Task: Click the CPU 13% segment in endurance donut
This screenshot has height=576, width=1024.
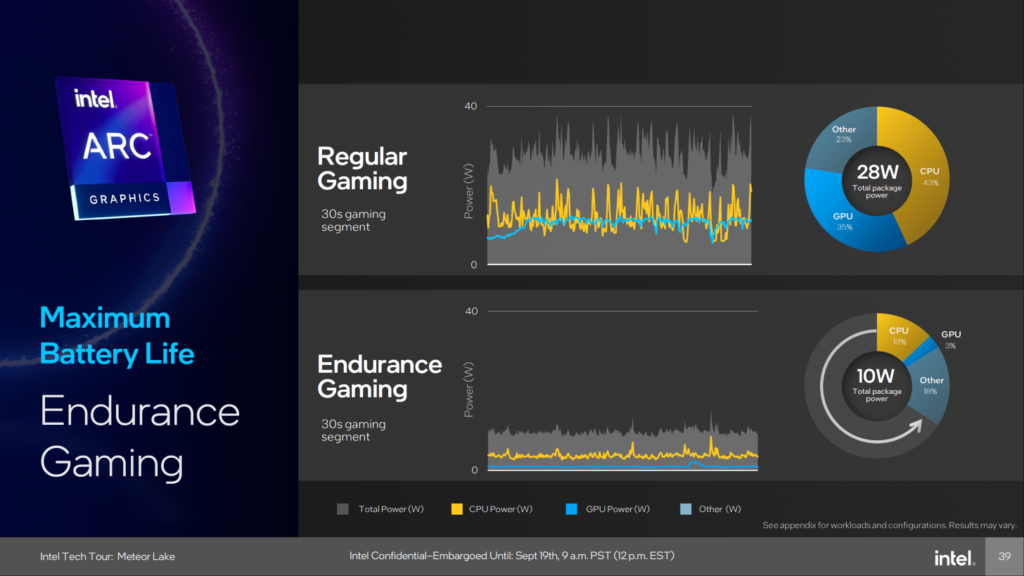Action: pos(900,334)
